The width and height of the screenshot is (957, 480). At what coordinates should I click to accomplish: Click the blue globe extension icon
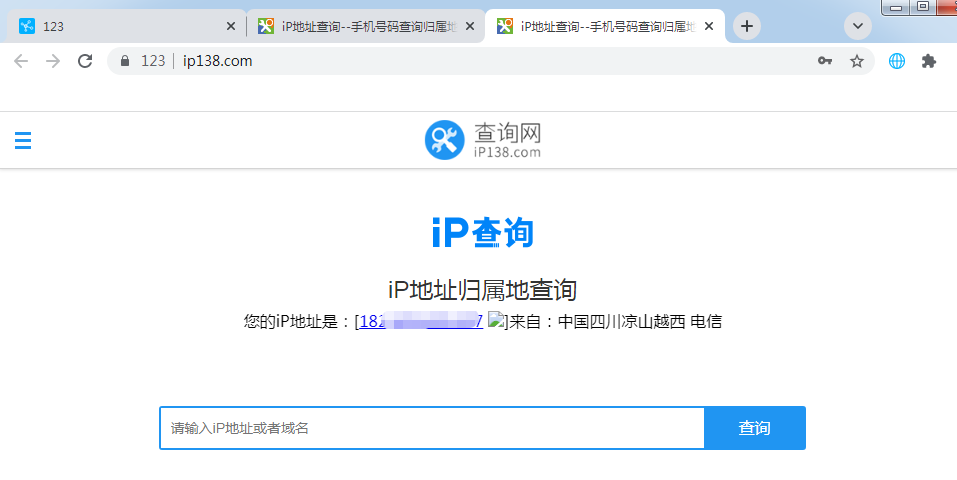pos(897,61)
